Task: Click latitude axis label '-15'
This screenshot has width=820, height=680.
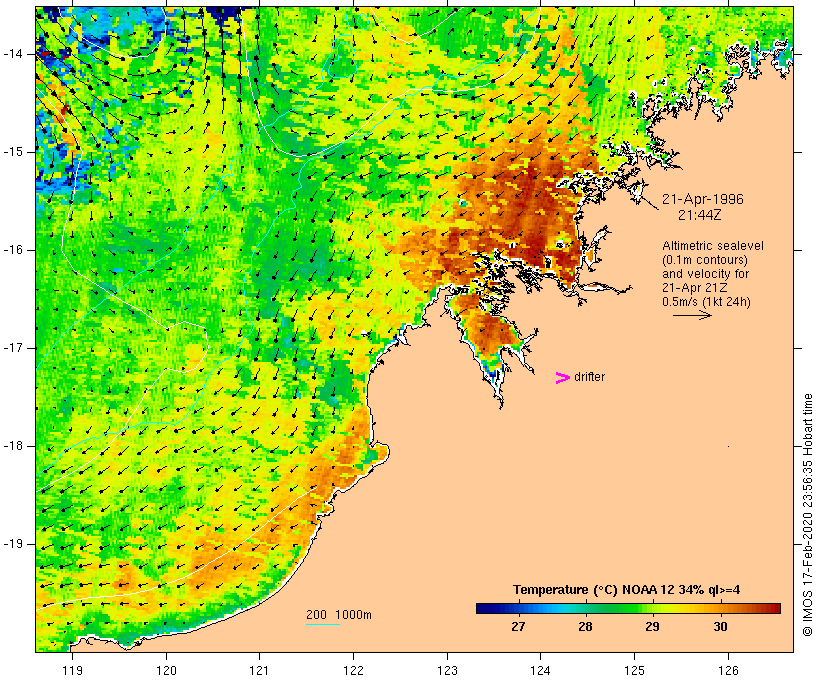Action: (x=13, y=152)
